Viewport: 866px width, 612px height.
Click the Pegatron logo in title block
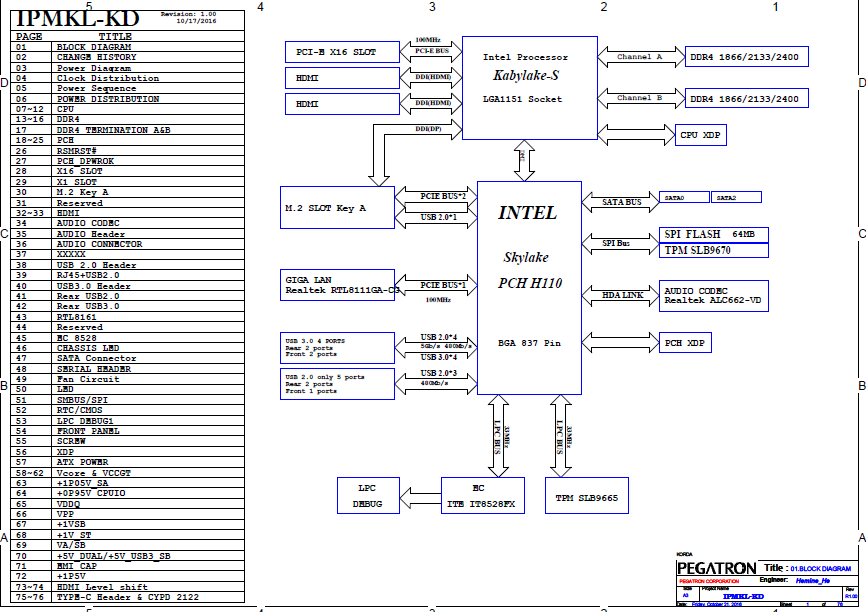coord(716,568)
